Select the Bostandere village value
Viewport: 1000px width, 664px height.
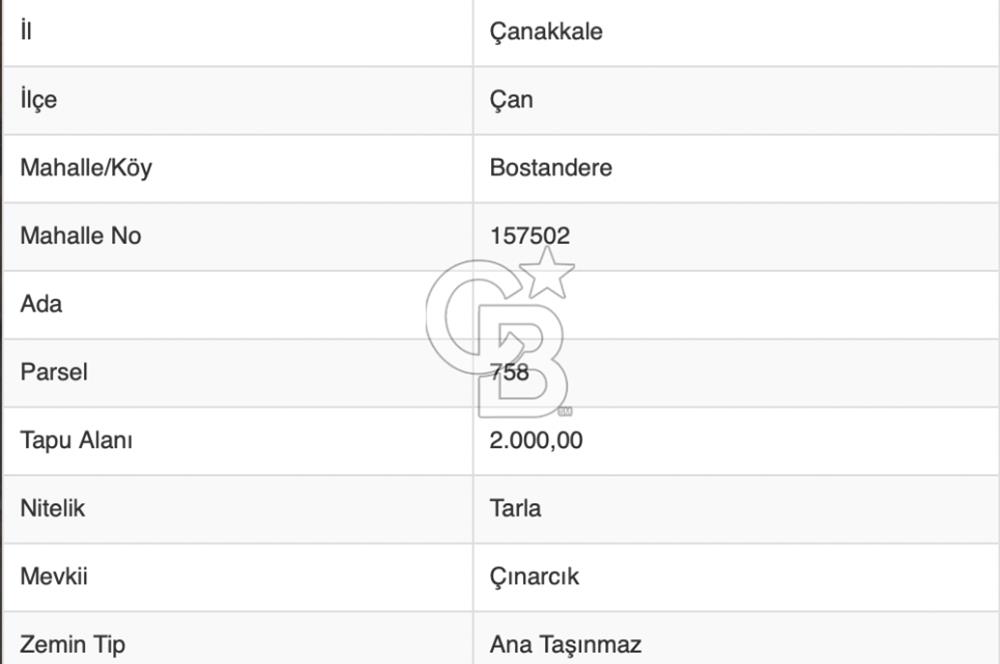550,168
